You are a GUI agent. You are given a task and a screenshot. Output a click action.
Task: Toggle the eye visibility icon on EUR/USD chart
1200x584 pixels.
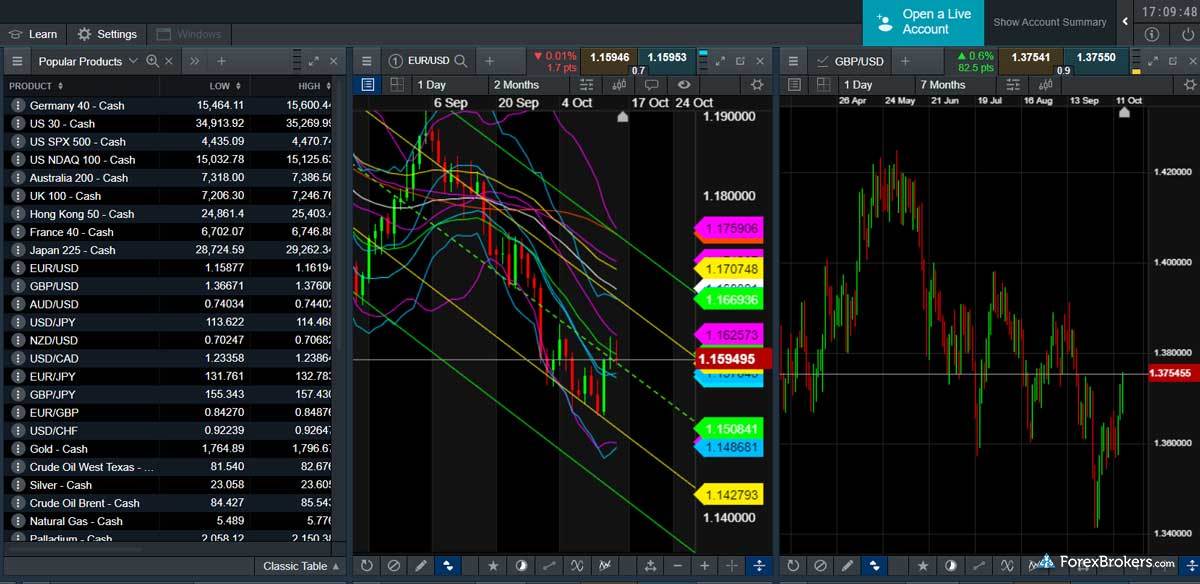pos(684,85)
